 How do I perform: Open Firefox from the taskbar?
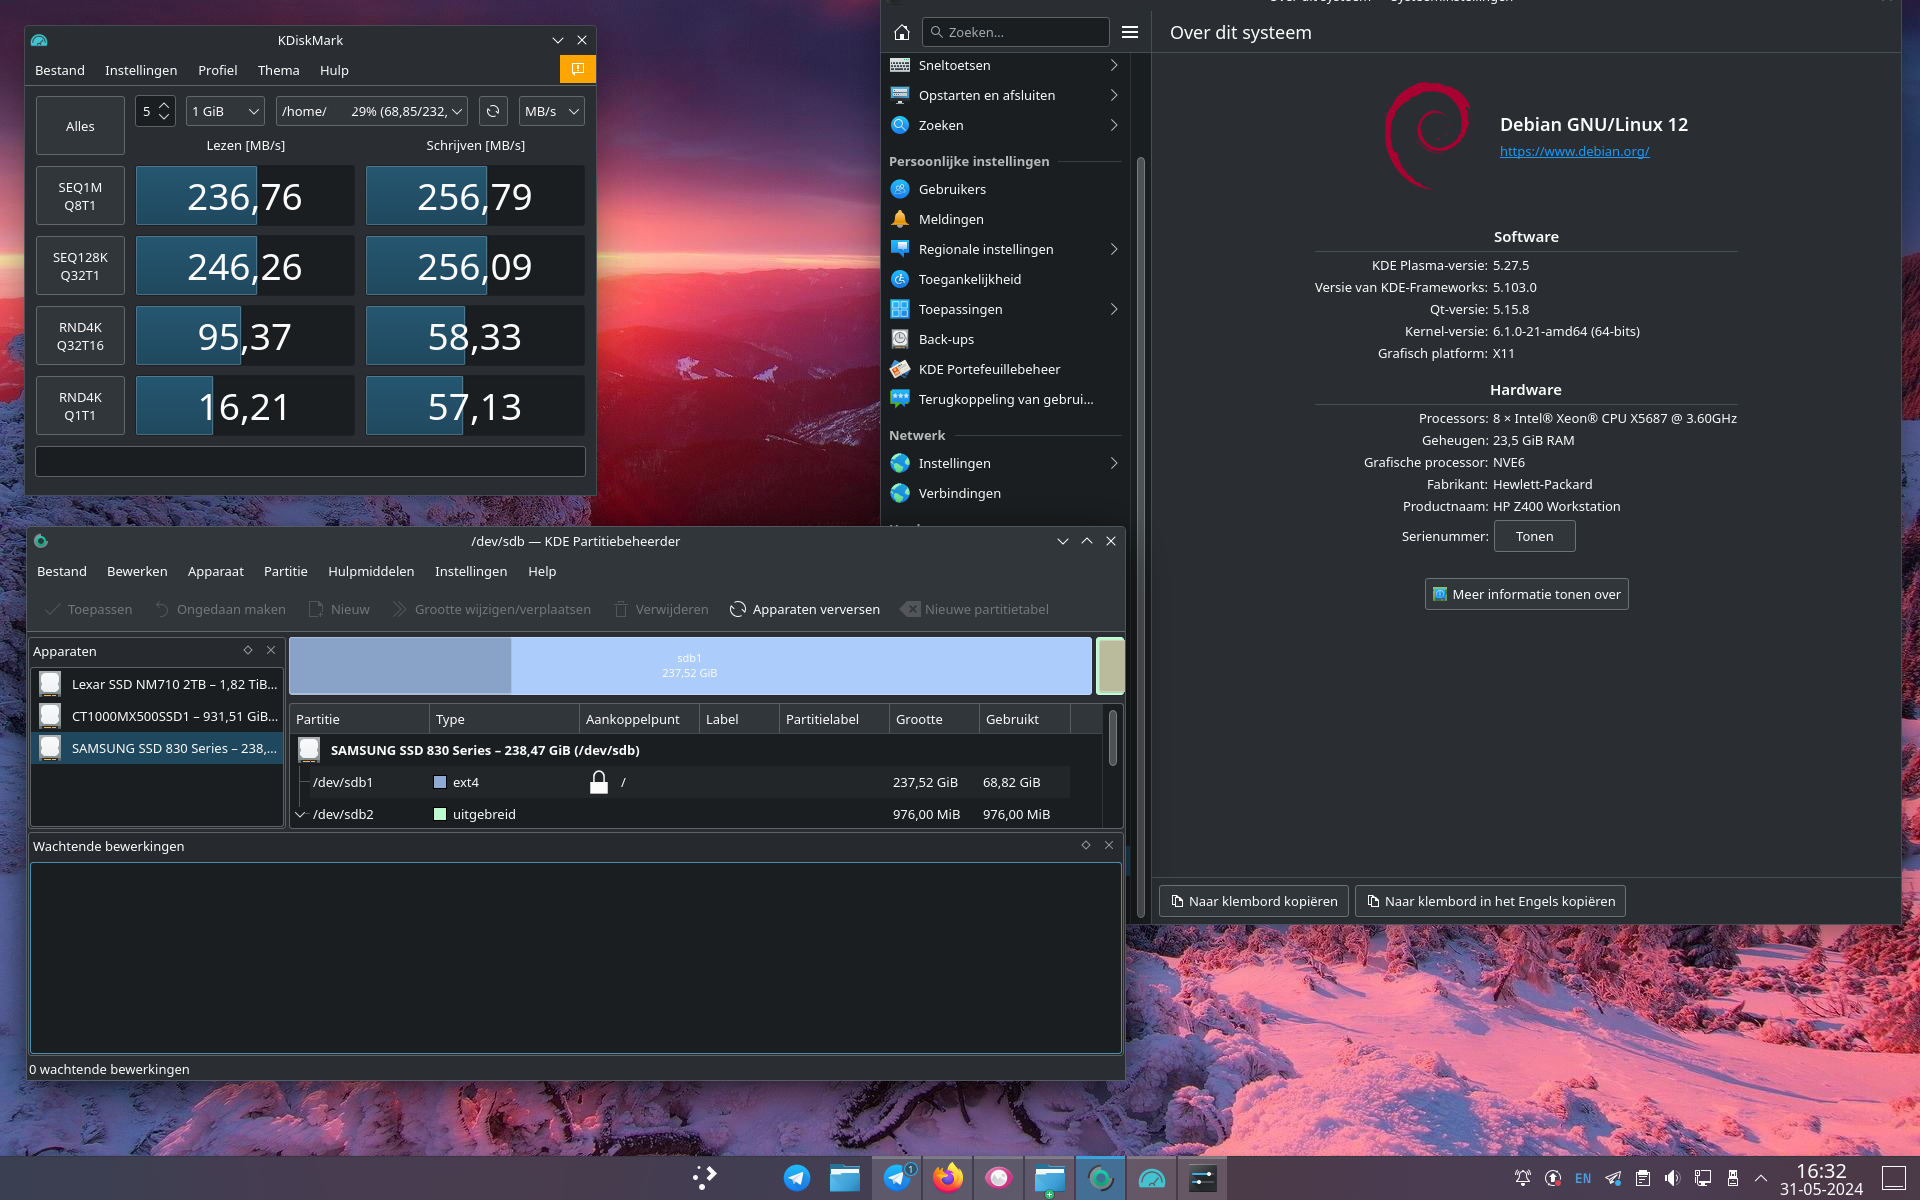point(947,1178)
